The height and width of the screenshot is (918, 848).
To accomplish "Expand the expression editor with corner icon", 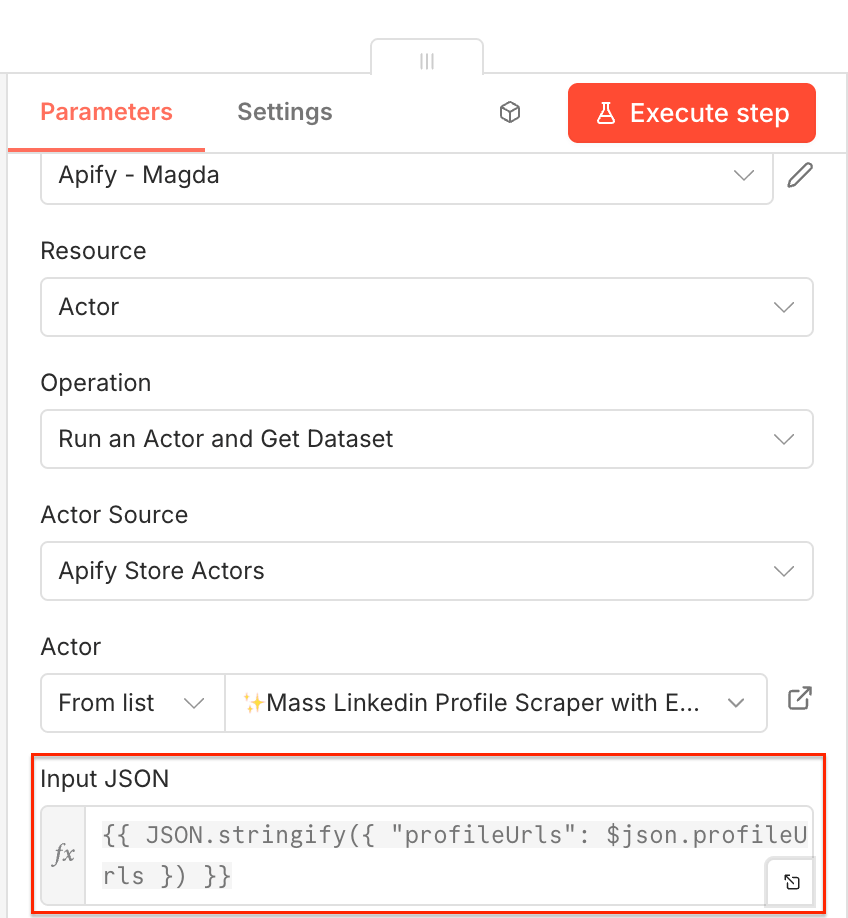I will pyautogui.click(x=791, y=882).
